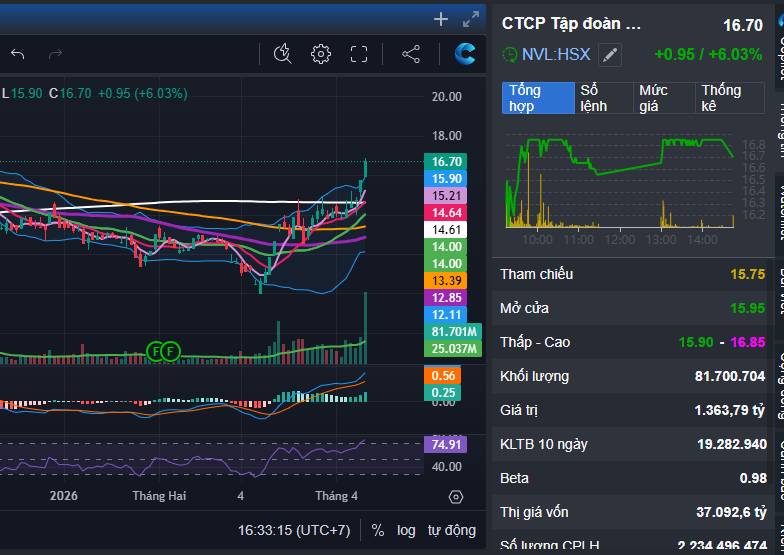
Task: Switch to Tổng hợp tab
Action: (x=538, y=98)
